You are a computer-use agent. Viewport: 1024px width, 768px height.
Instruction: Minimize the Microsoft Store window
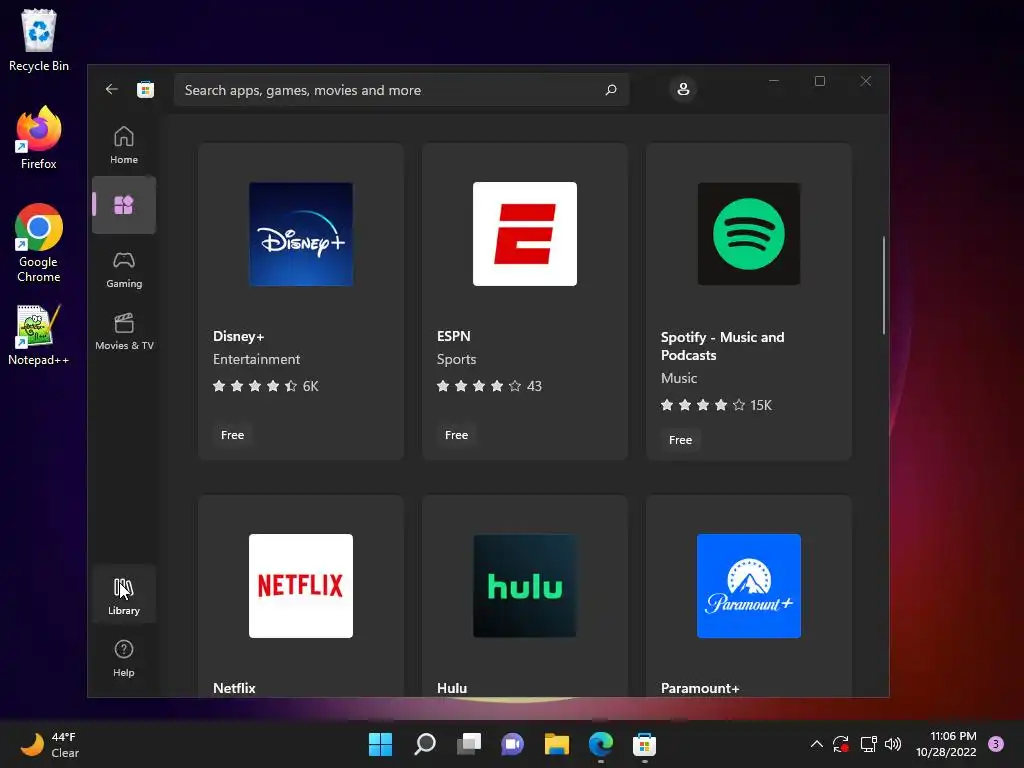[x=774, y=81]
